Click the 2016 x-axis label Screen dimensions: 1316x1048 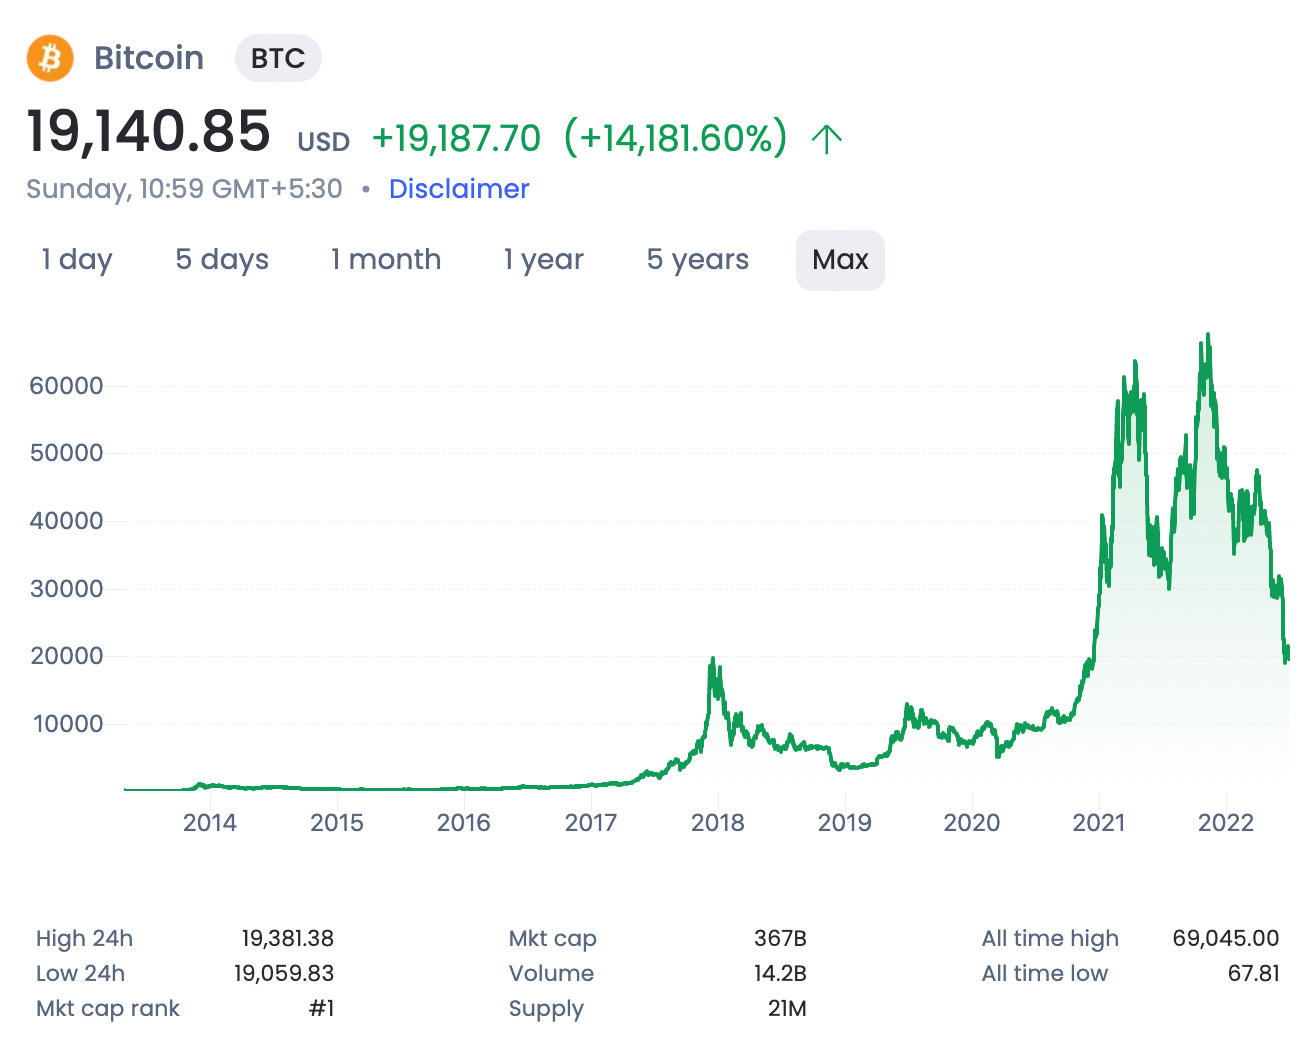(x=464, y=823)
